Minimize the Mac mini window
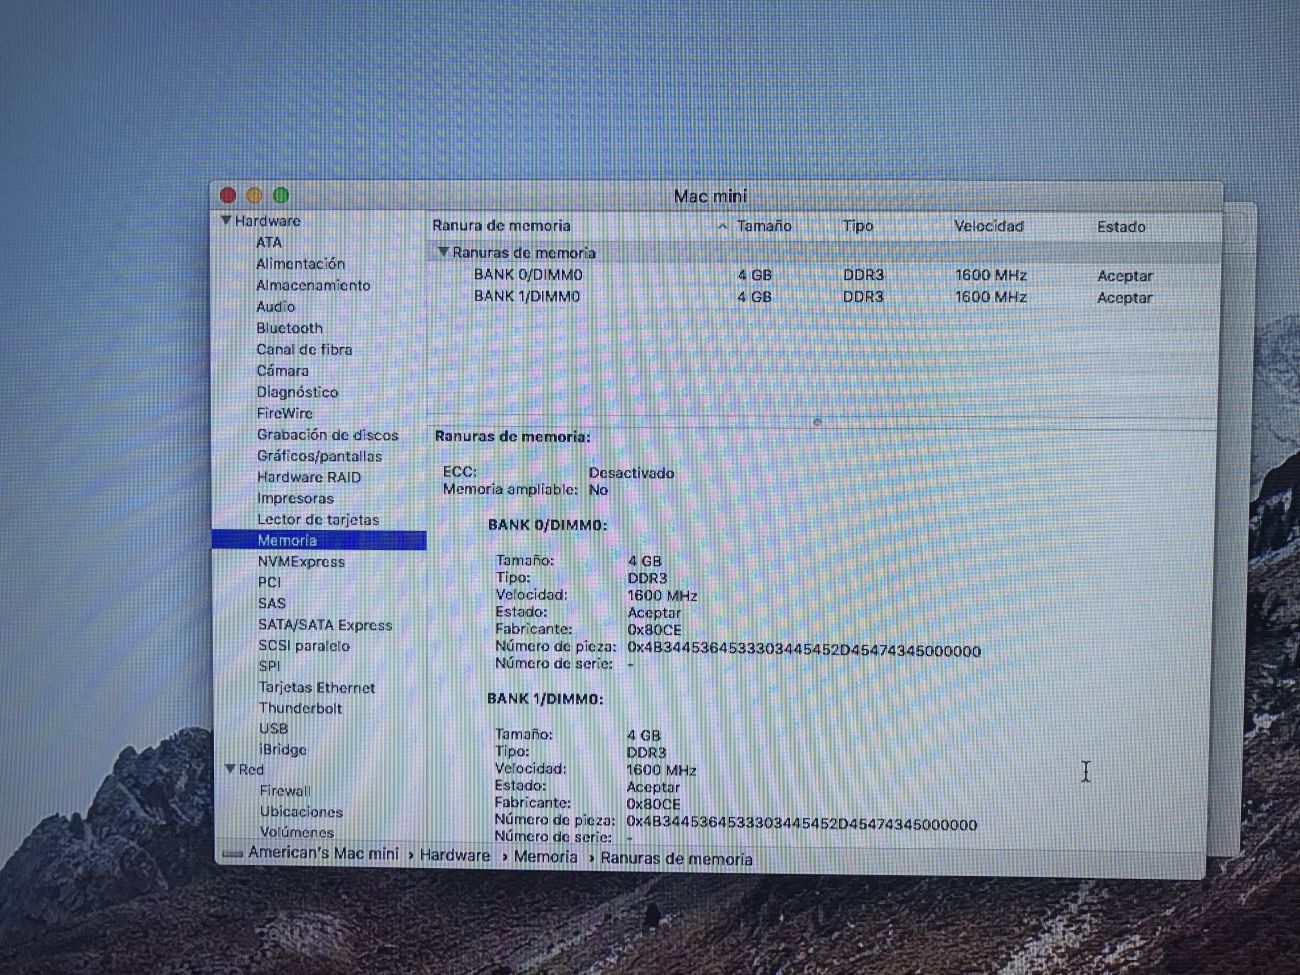 pyautogui.click(x=254, y=196)
